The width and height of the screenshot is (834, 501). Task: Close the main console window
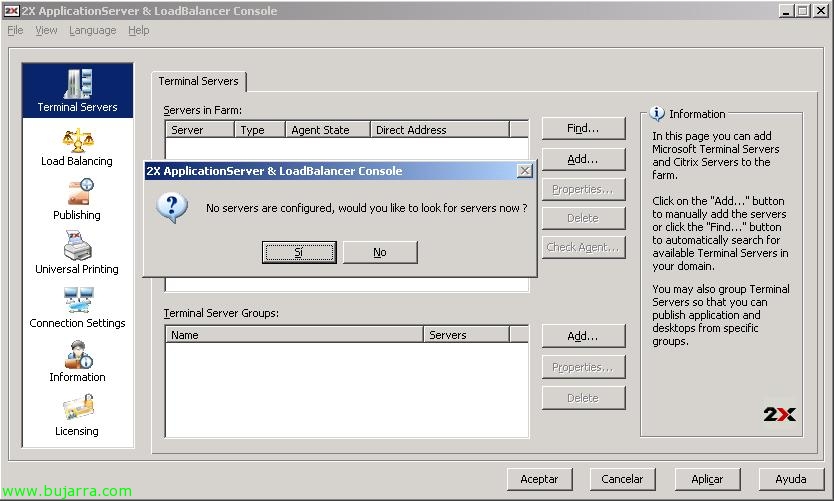(821, 11)
